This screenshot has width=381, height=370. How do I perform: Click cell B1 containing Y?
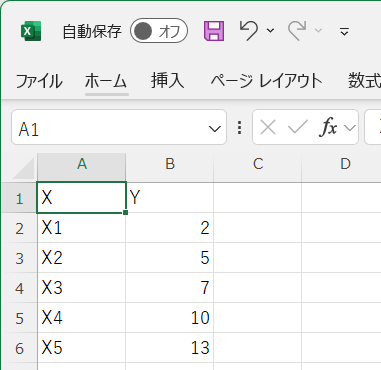coord(170,198)
